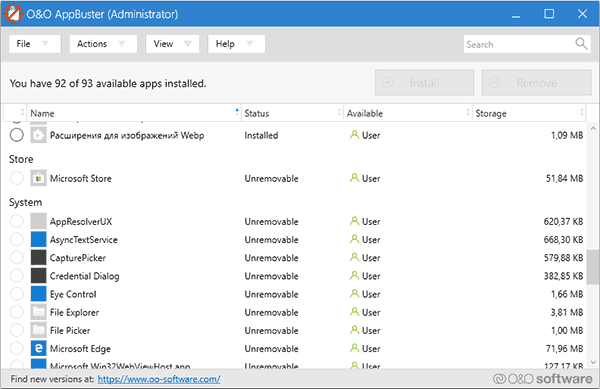Click the Microsoft Edge app name

click(x=80, y=349)
